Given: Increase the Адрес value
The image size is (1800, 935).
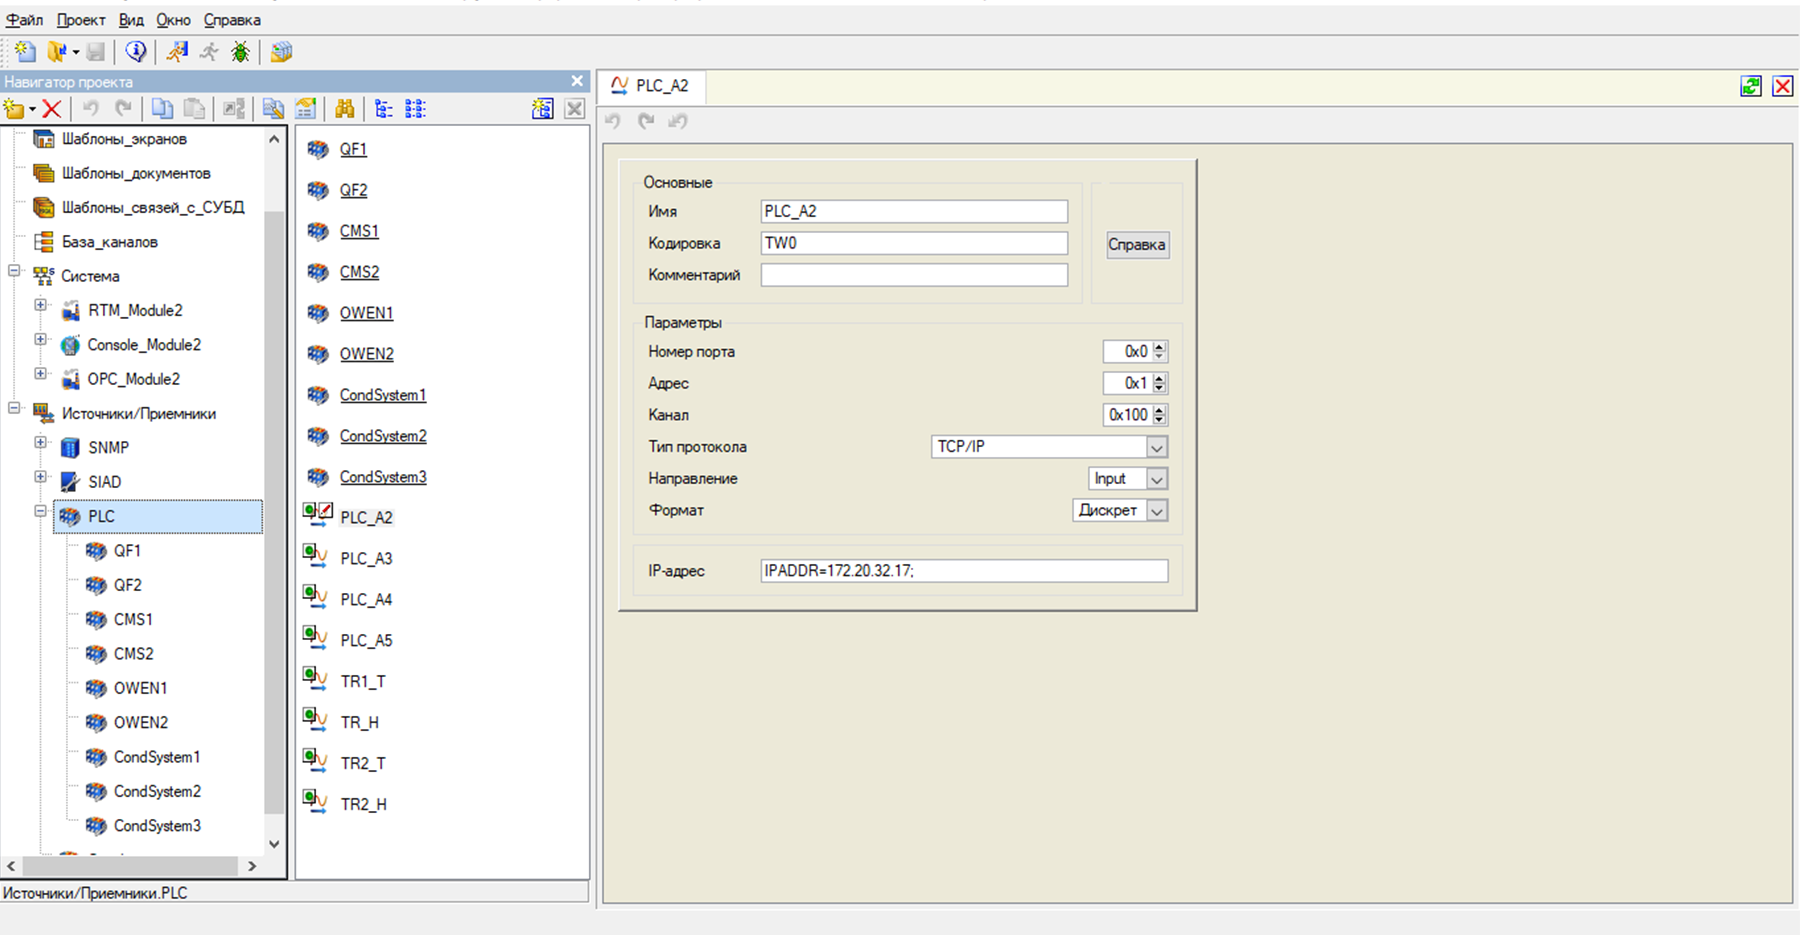Looking at the screenshot, I should [1160, 378].
